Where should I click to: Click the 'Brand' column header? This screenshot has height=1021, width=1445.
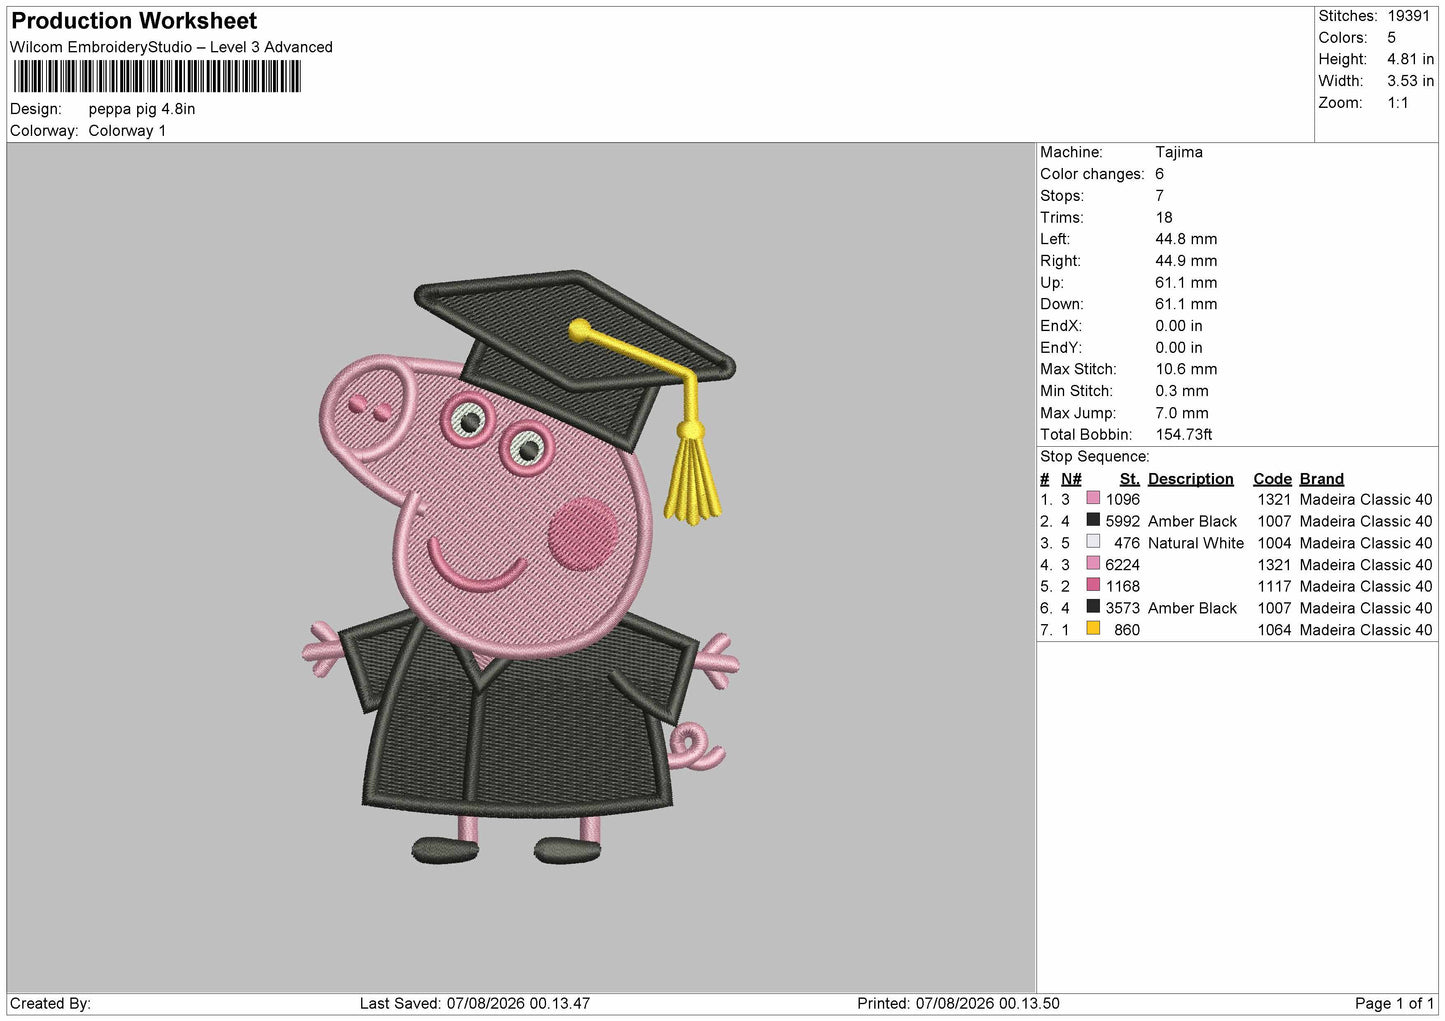pyautogui.click(x=1322, y=479)
